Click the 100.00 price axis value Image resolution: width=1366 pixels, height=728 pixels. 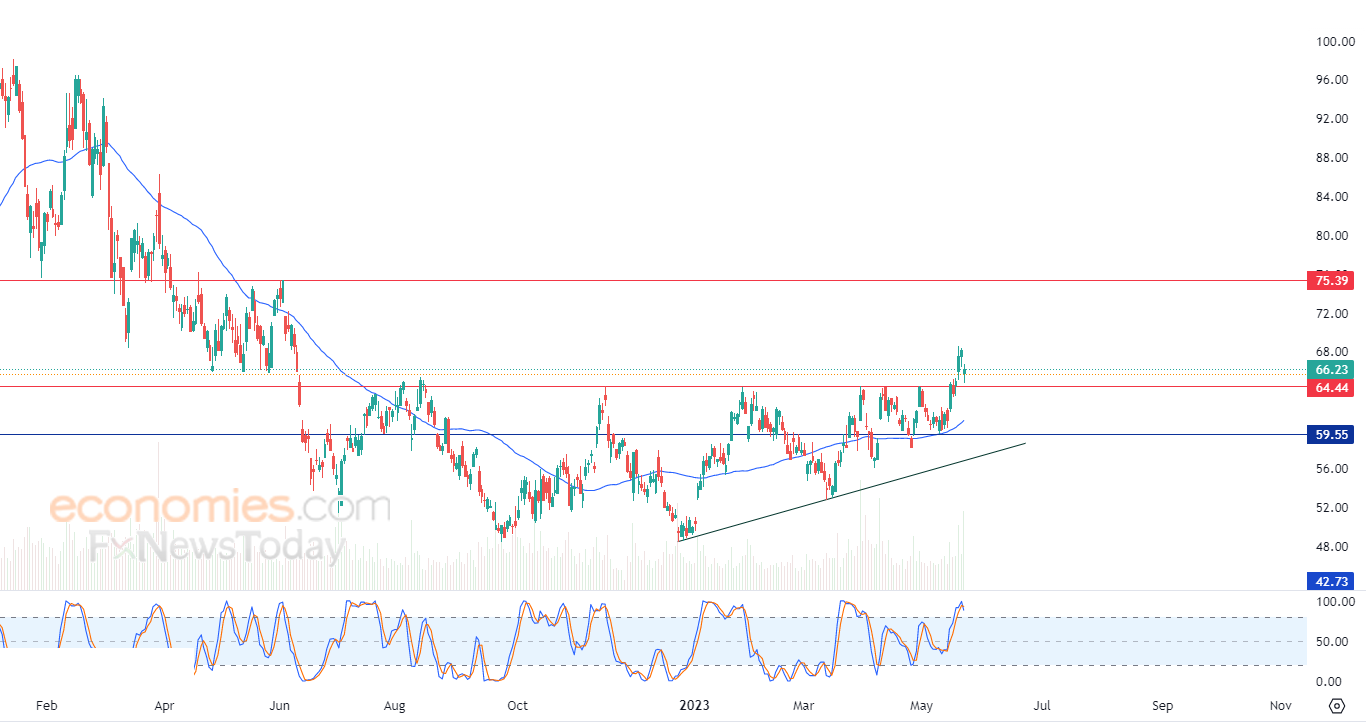(x=1334, y=42)
